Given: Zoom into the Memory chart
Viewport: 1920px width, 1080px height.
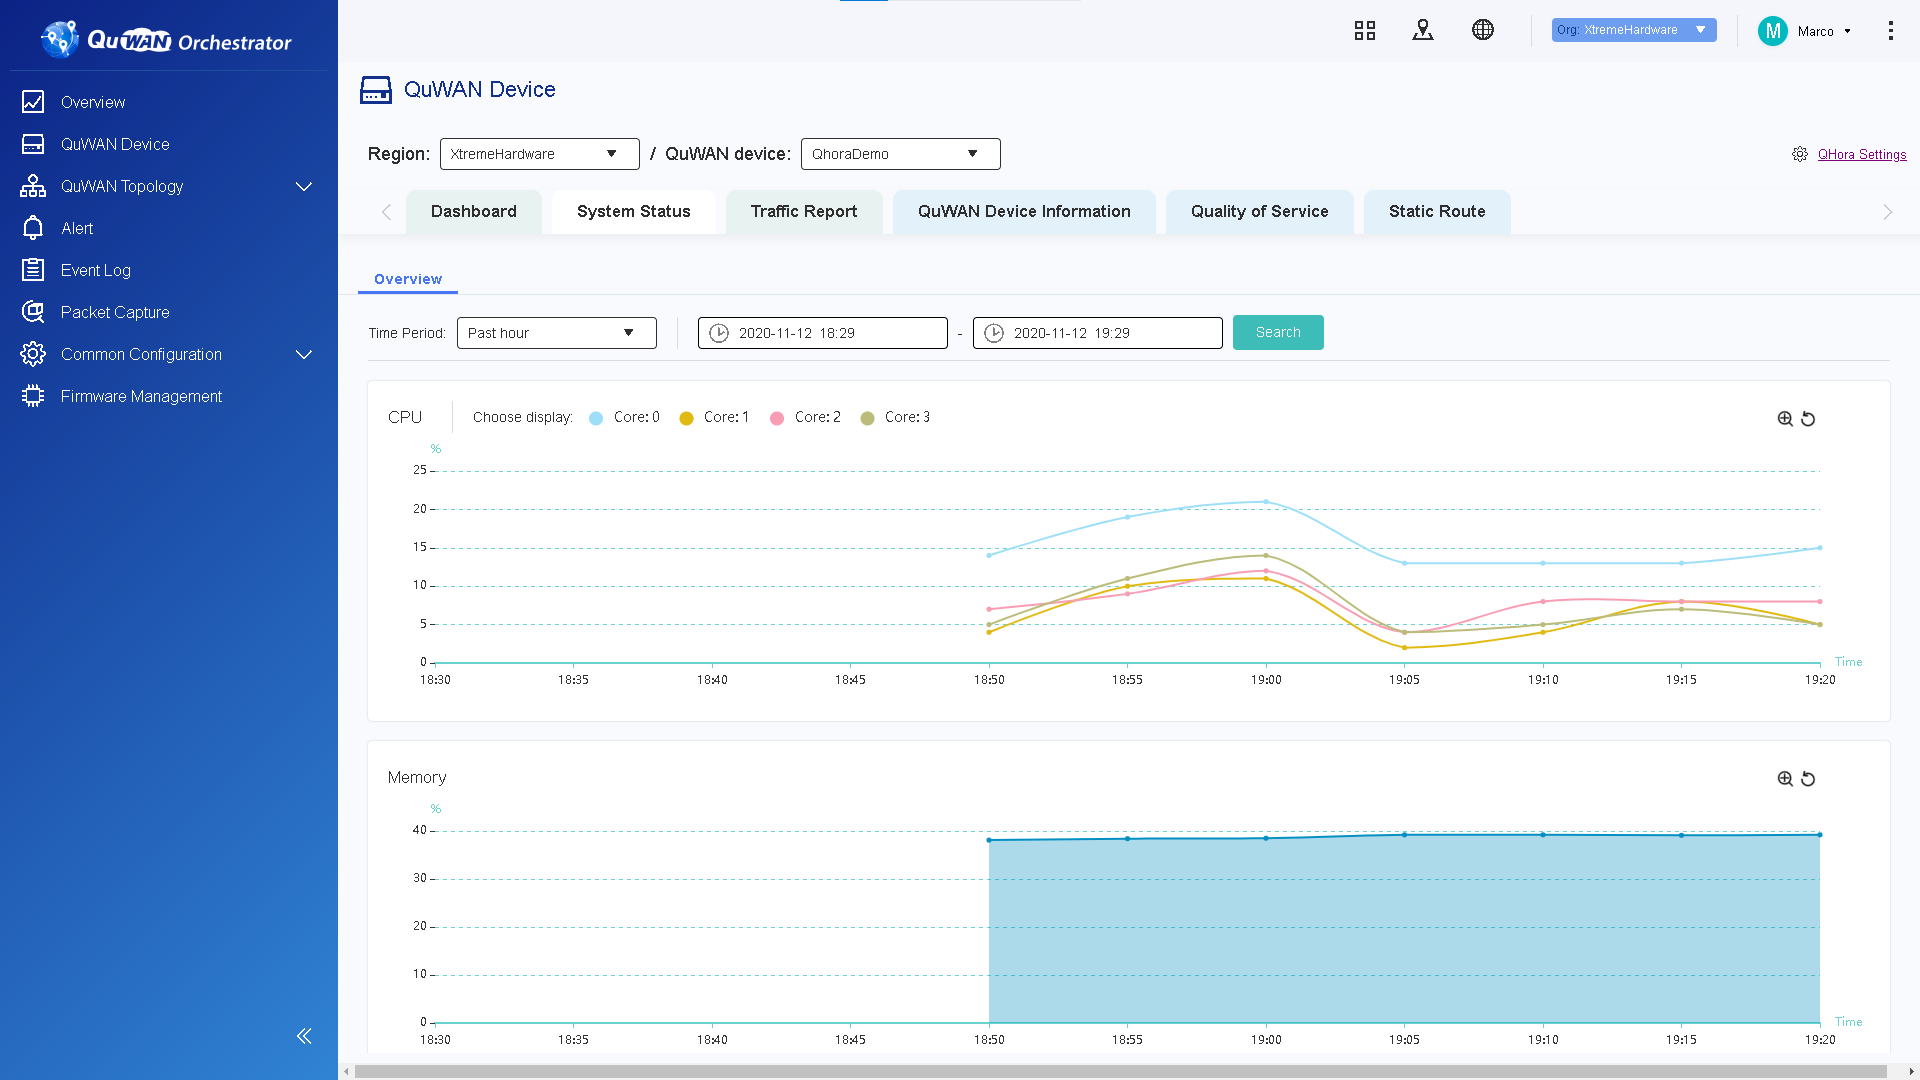Looking at the screenshot, I should point(1785,779).
